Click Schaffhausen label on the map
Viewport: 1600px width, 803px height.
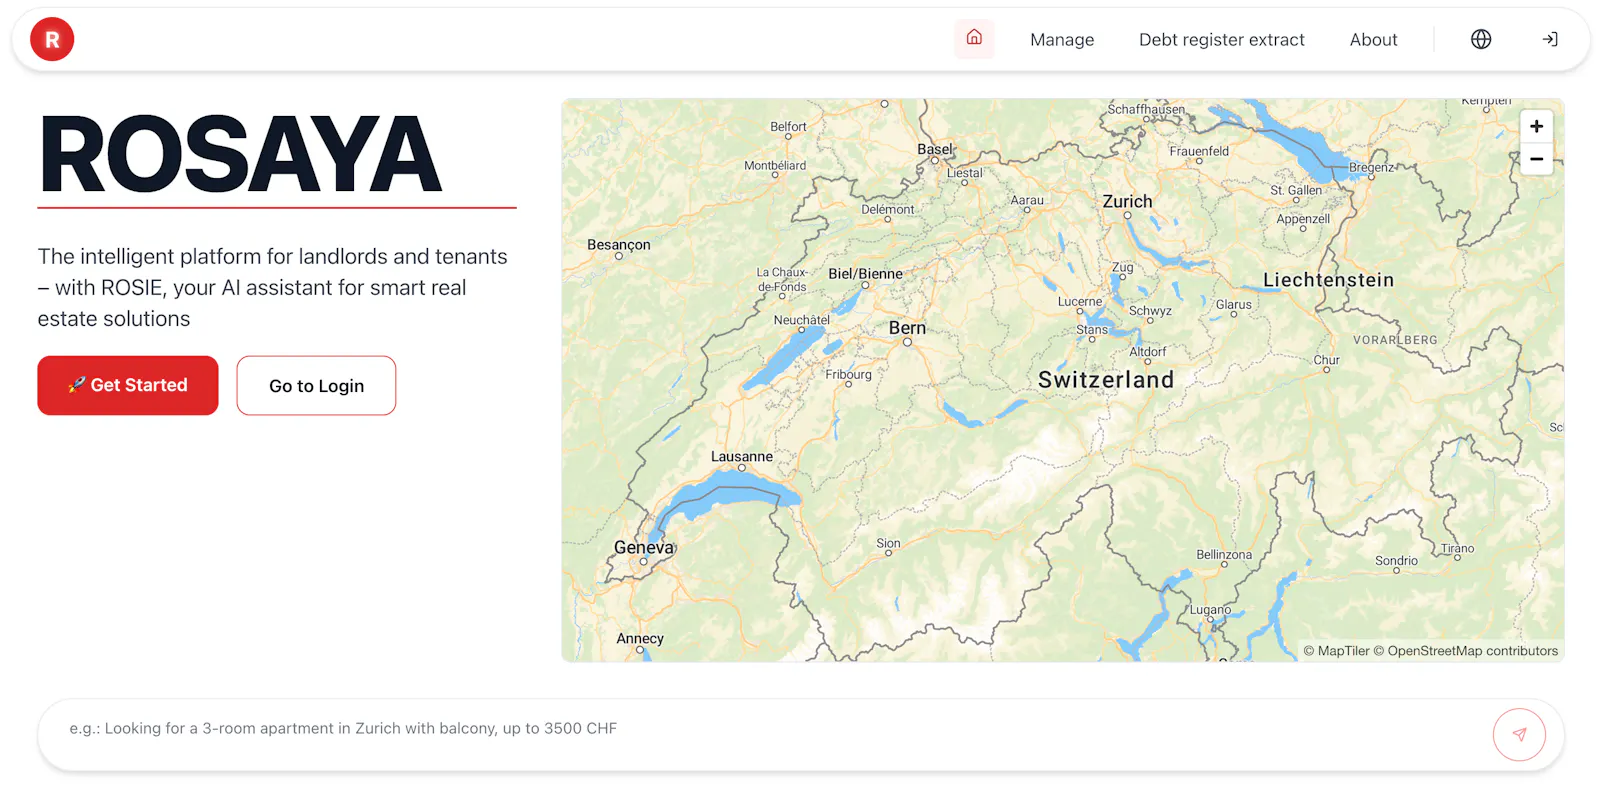tap(1146, 109)
